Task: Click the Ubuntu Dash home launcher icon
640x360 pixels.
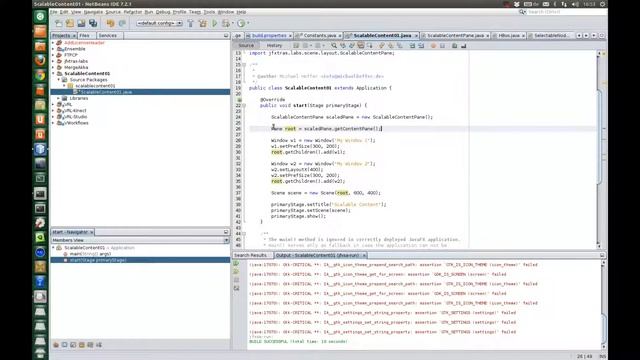Action: pyautogui.click(x=40, y=16)
